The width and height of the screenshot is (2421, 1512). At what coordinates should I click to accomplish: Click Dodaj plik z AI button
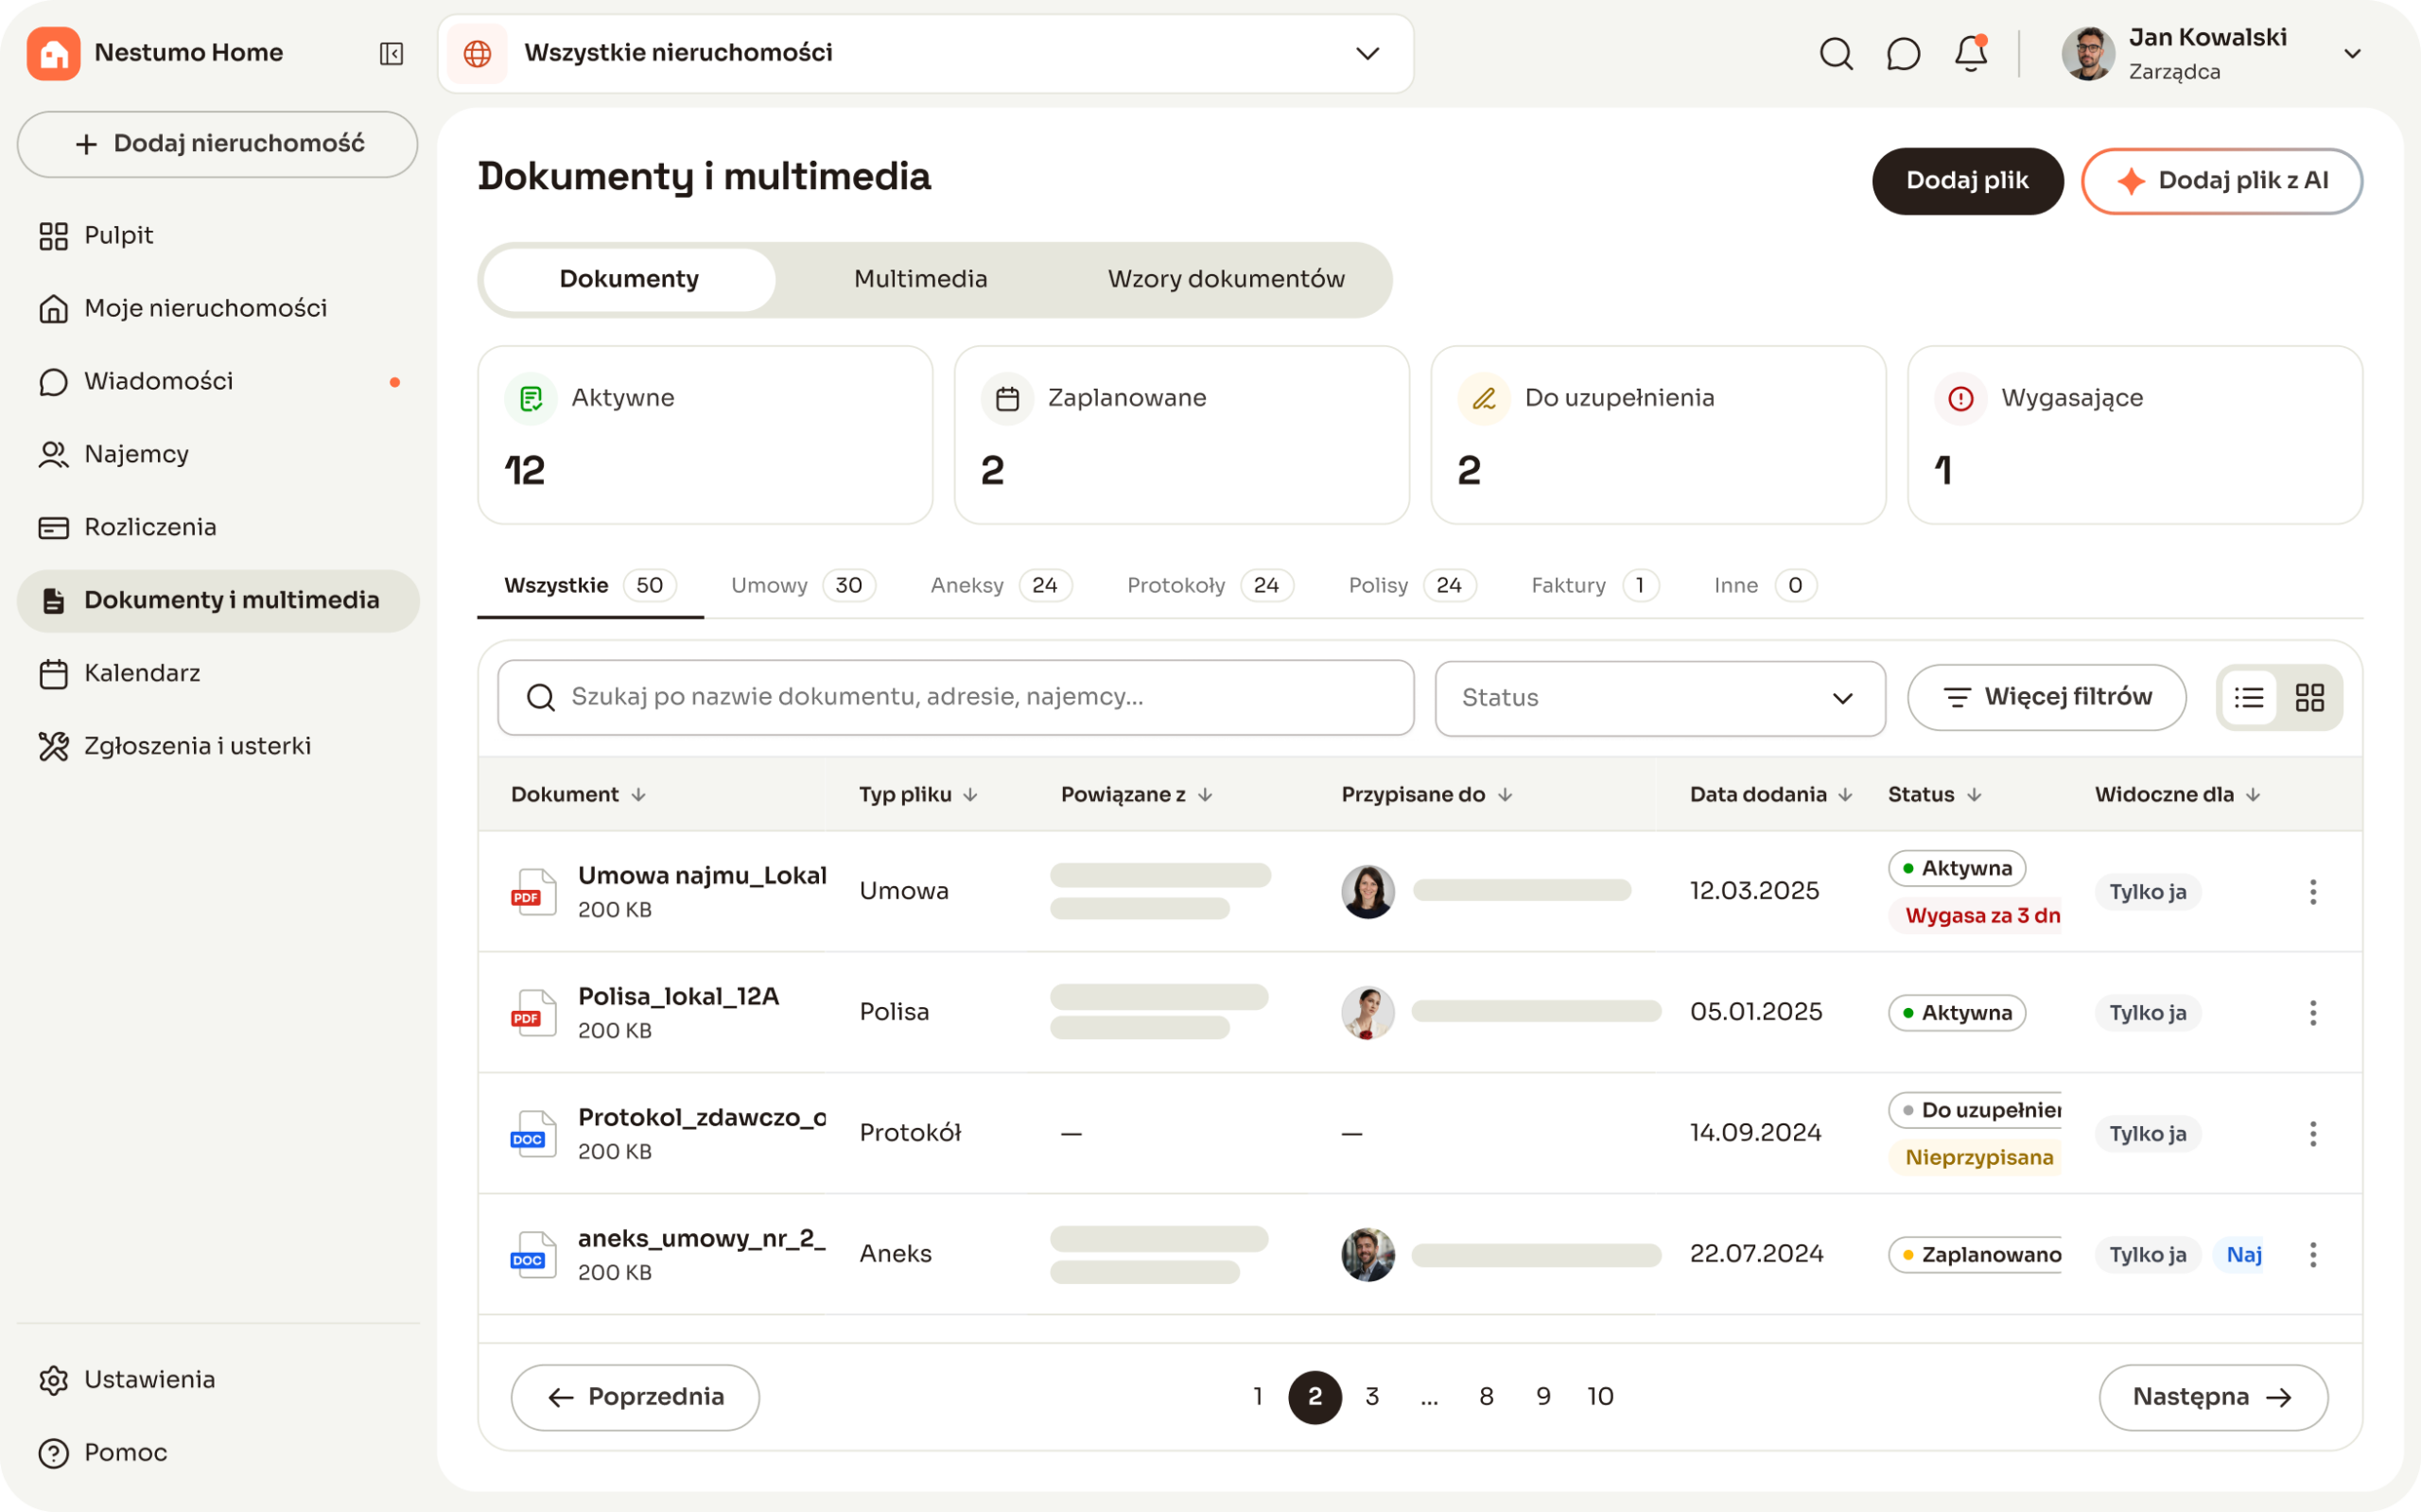tap(2222, 181)
